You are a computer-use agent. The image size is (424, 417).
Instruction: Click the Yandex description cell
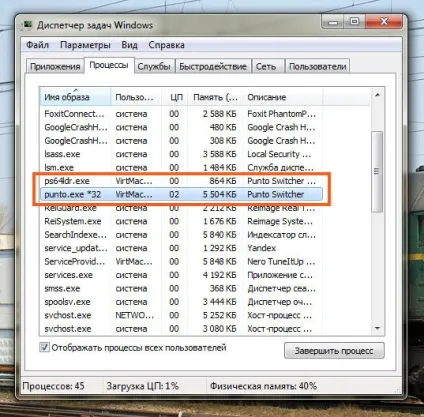pos(262,248)
